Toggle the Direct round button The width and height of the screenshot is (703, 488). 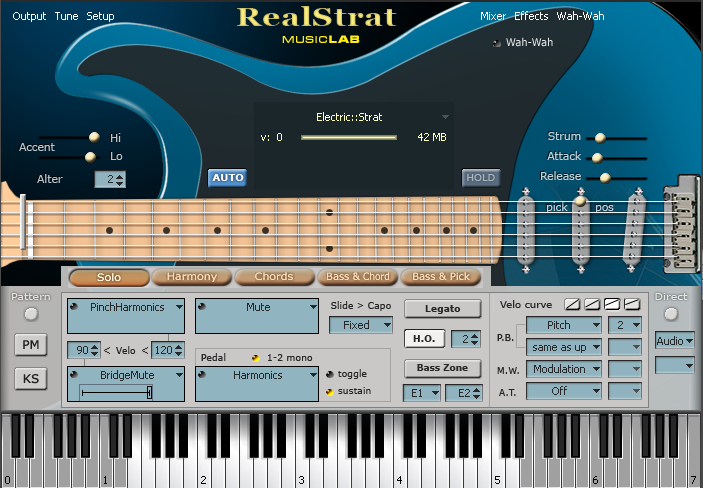pos(671,314)
